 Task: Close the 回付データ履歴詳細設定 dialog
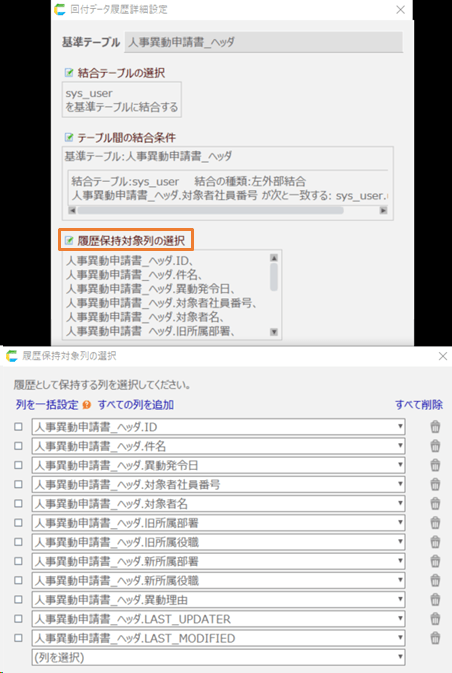400,9
